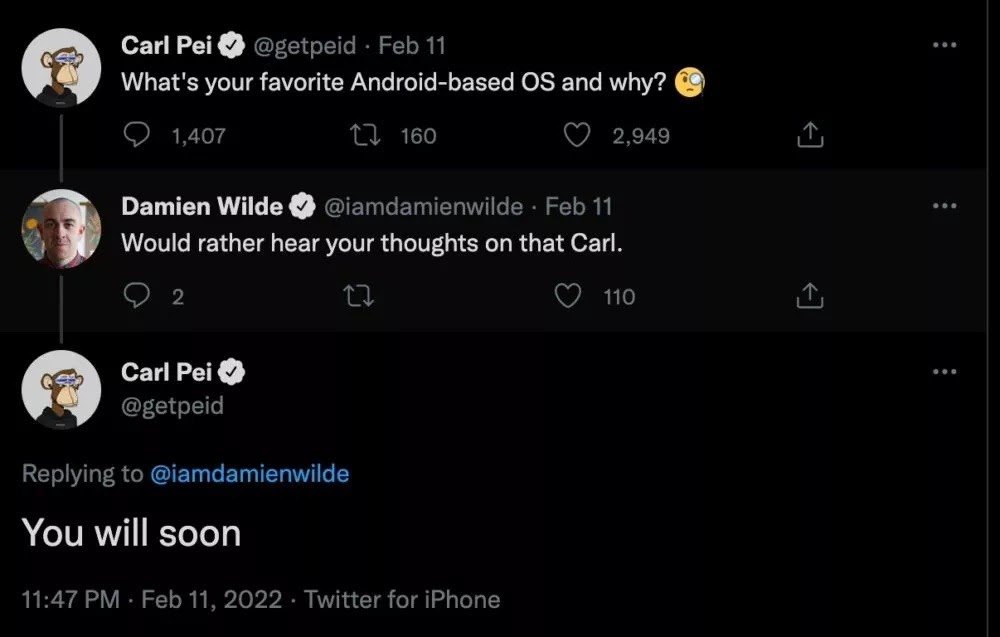
Task: Open more options on 'You will soon' tweet
Action: coord(943,371)
